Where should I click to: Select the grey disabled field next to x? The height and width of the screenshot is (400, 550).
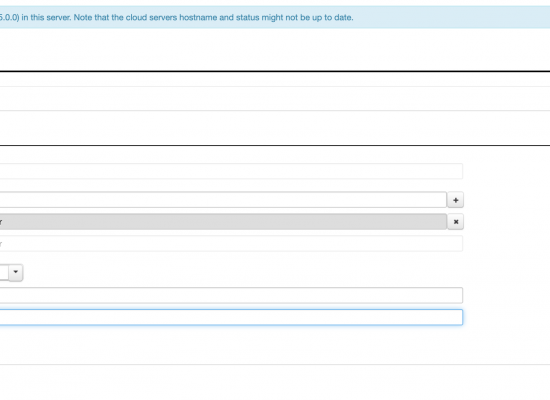(223, 222)
